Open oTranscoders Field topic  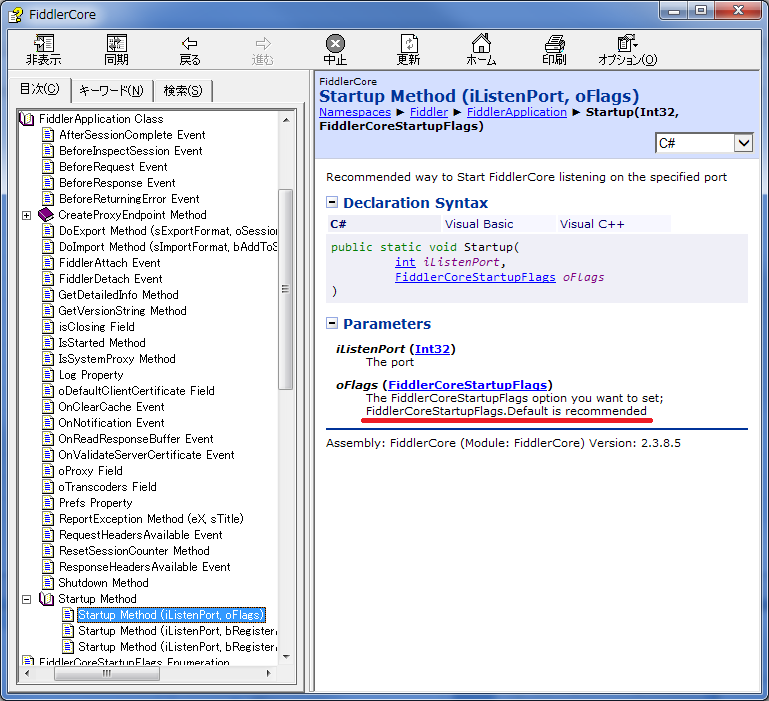pos(107,487)
